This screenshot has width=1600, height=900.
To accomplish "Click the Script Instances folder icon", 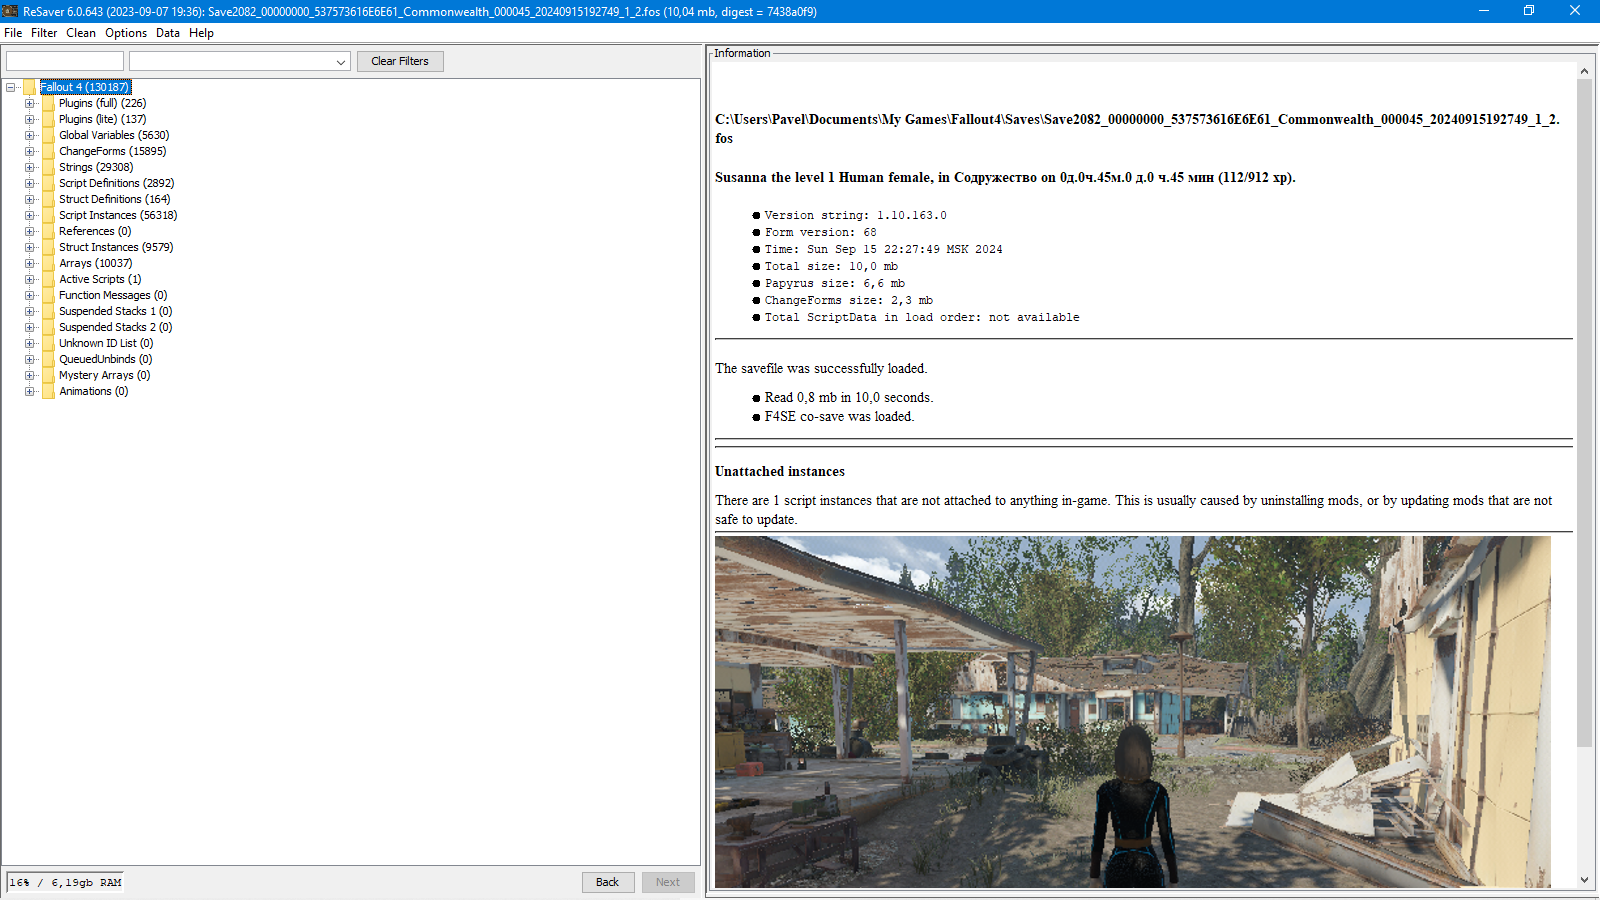I will (x=48, y=215).
